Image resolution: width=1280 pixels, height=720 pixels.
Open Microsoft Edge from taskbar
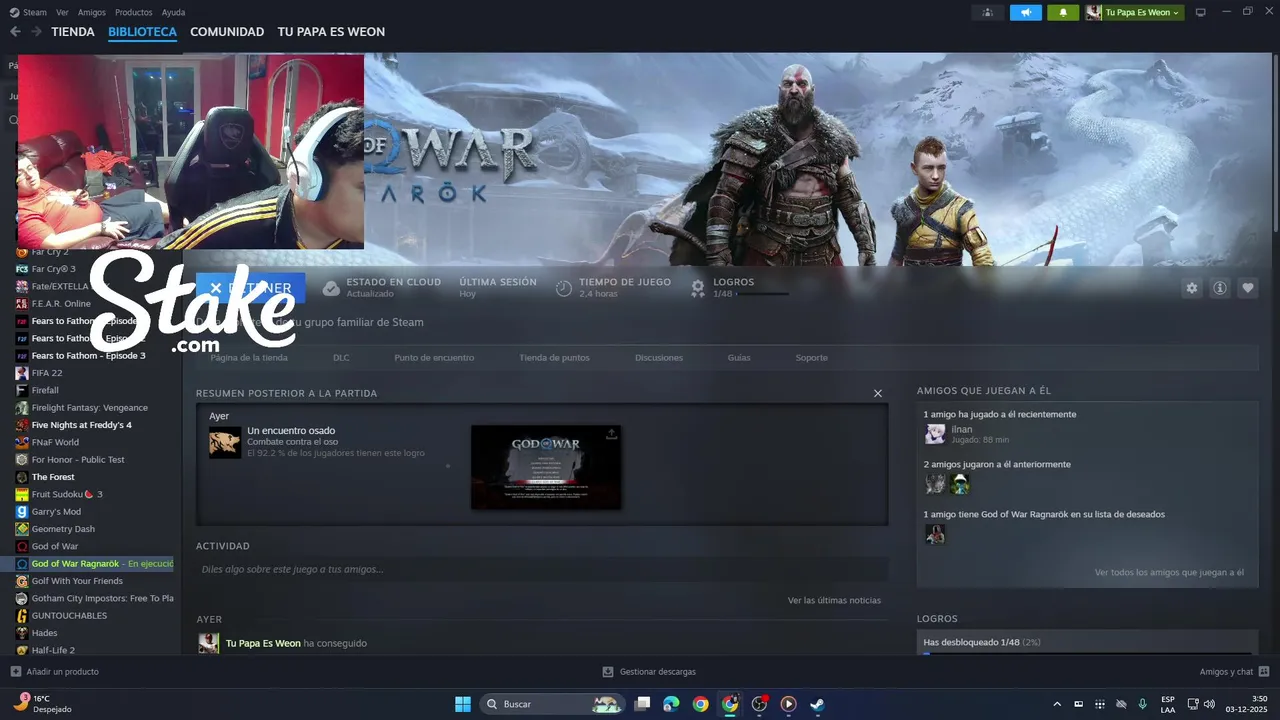671,704
